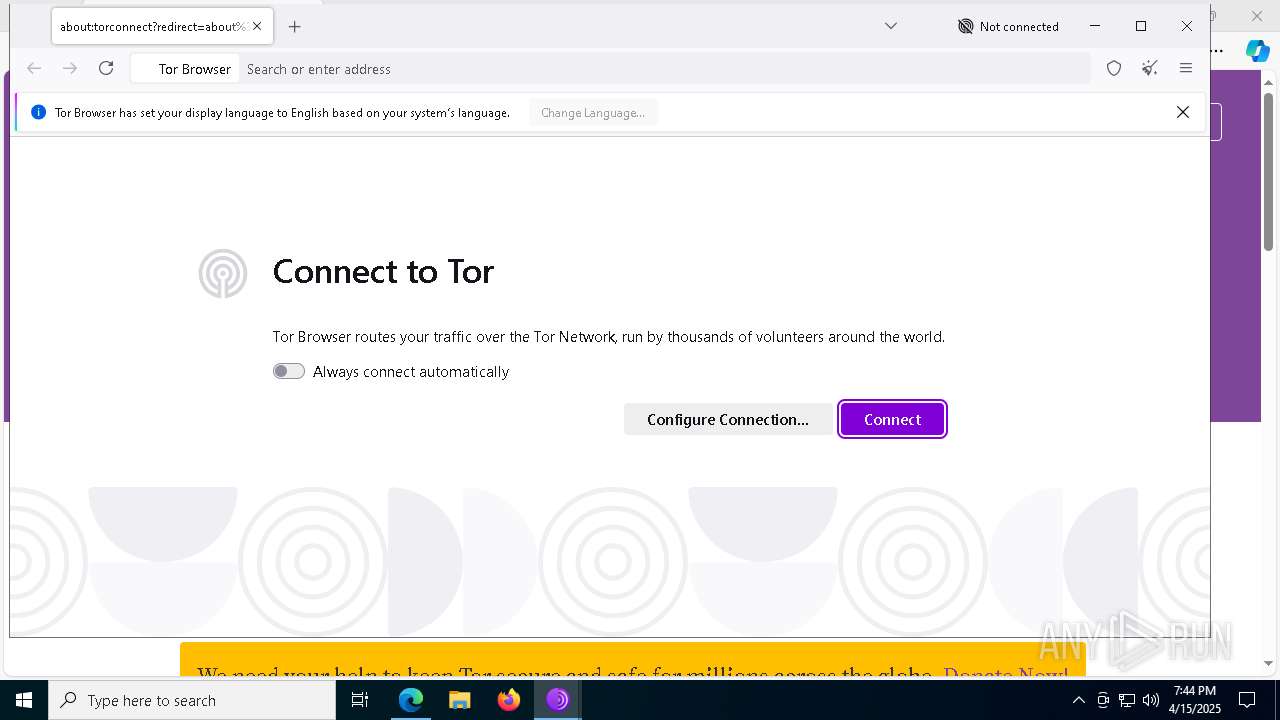Toggle Always connect automatically switch
The image size is (1280, 720).
[x=289, y=371]
